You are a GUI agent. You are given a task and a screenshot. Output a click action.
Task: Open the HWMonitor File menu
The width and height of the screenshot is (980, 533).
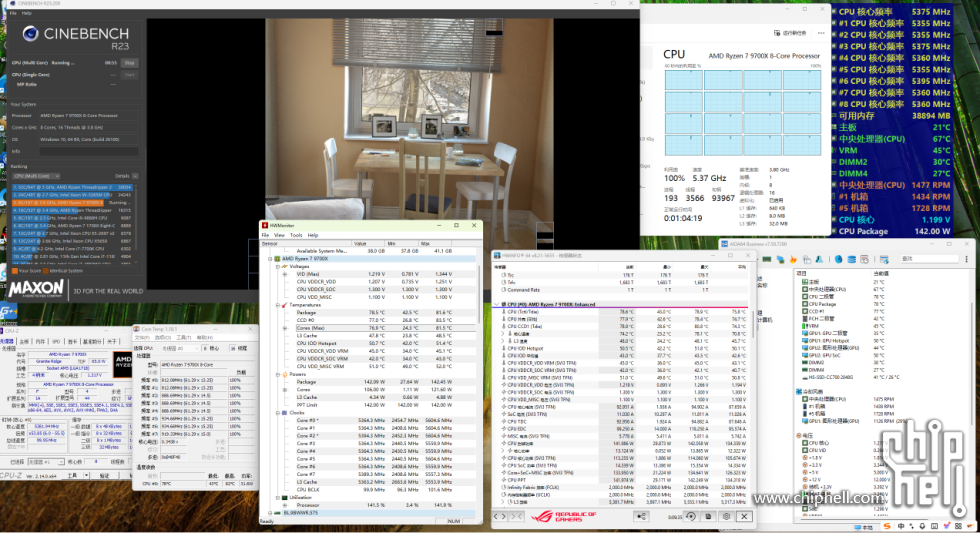pos(265,236)
